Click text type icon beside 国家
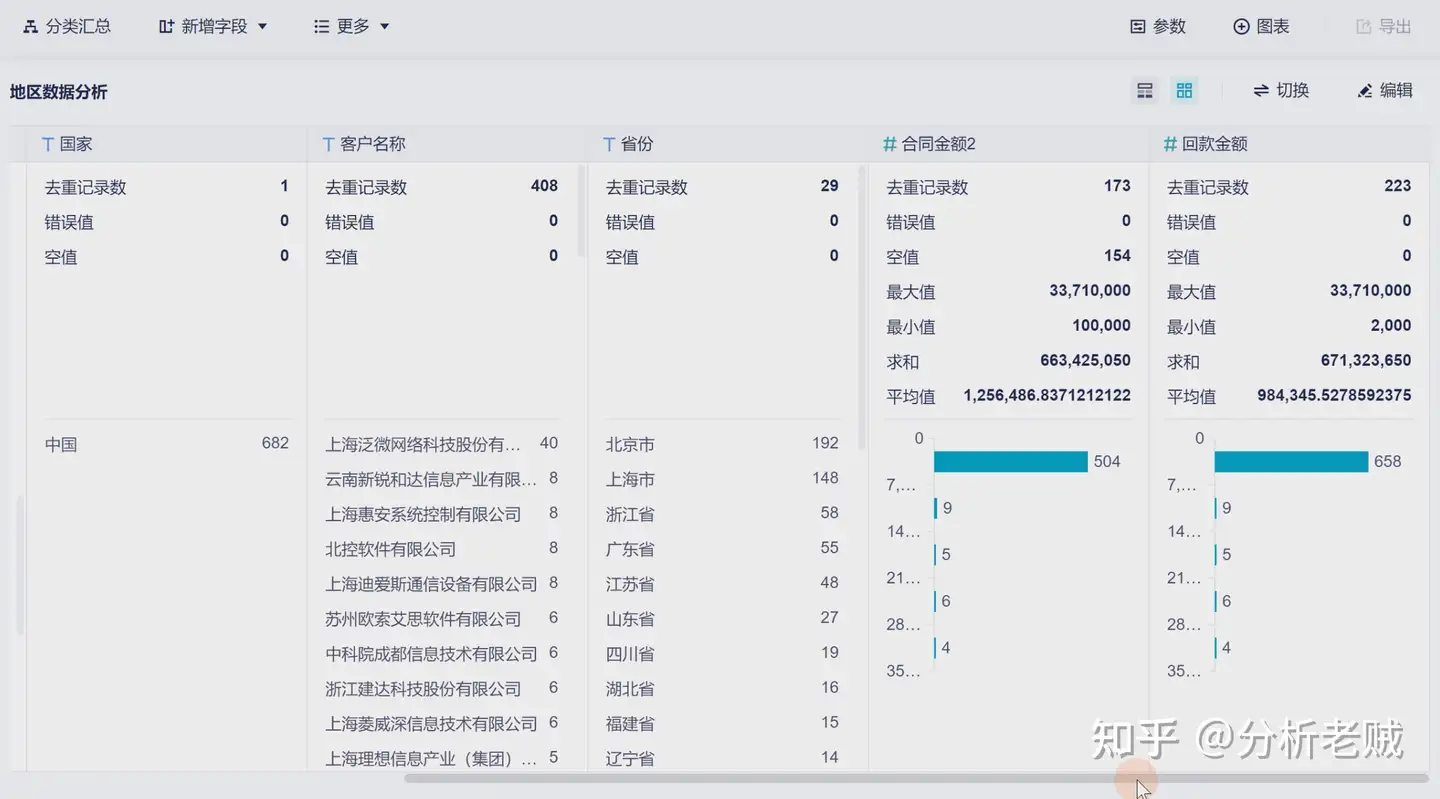This screenshot has height=799, width=1440. 47,145
